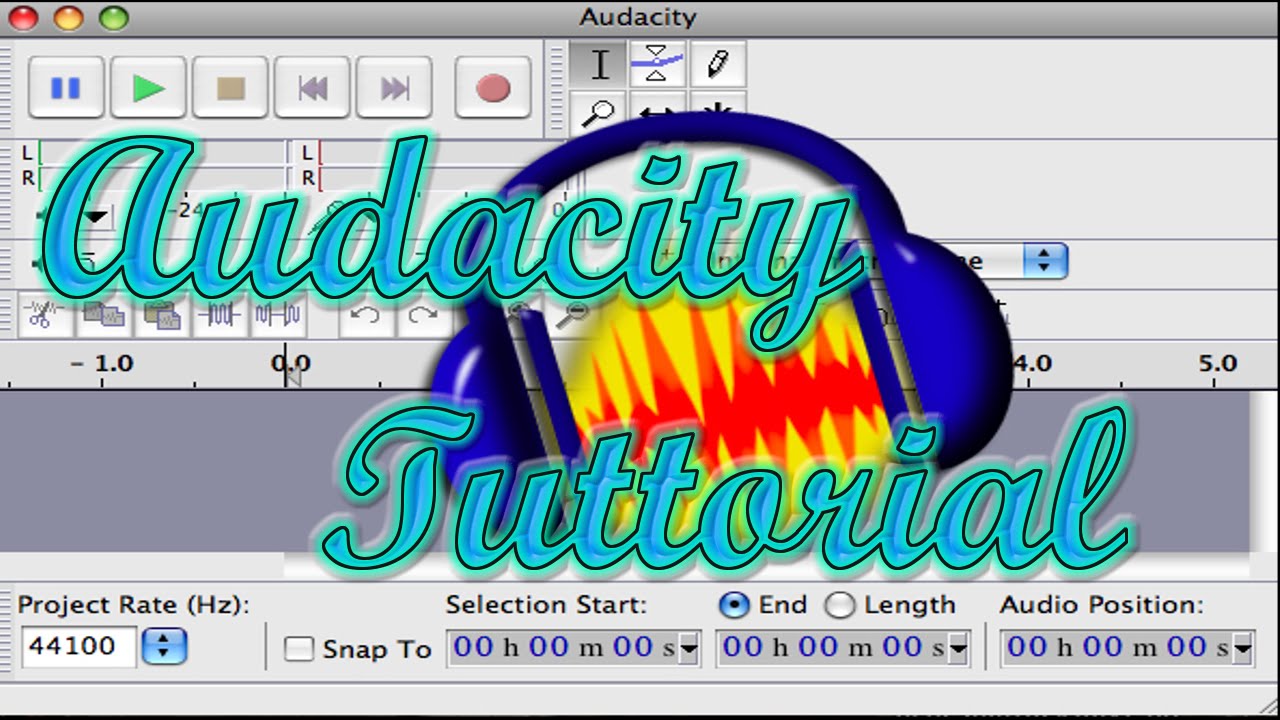
Task: Click the "Audio Position:" label
Action: [x=1101, y=605]
